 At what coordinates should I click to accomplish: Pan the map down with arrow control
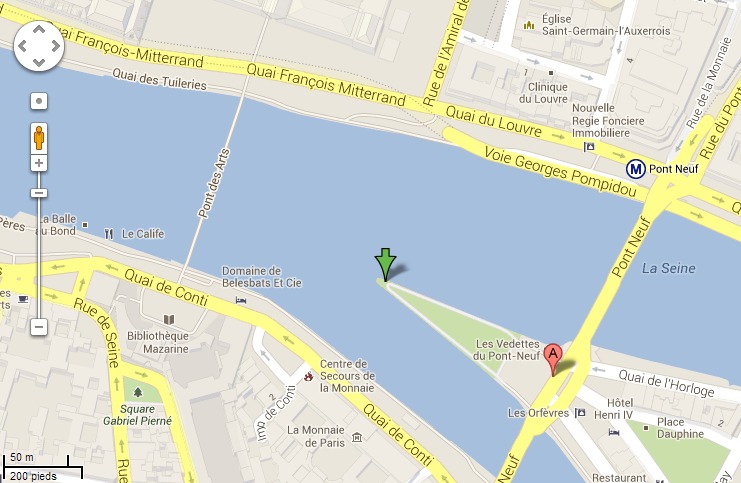point(39,62)
